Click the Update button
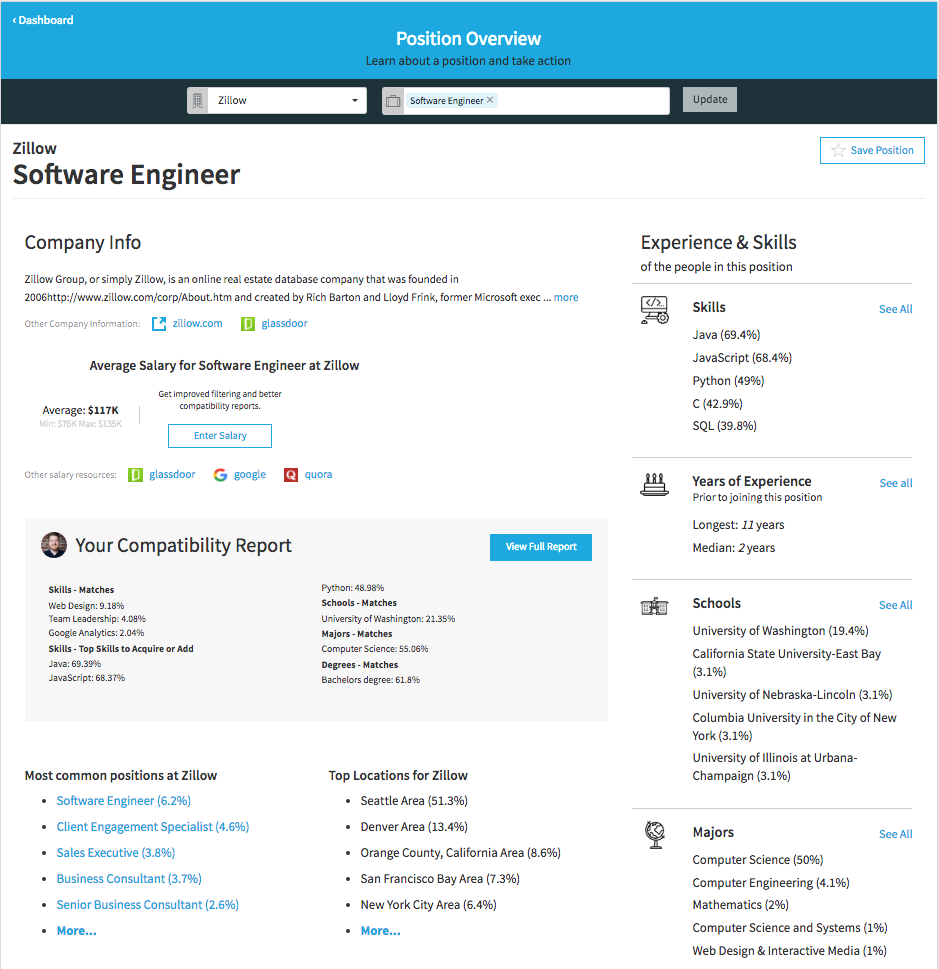 point(710,99)
